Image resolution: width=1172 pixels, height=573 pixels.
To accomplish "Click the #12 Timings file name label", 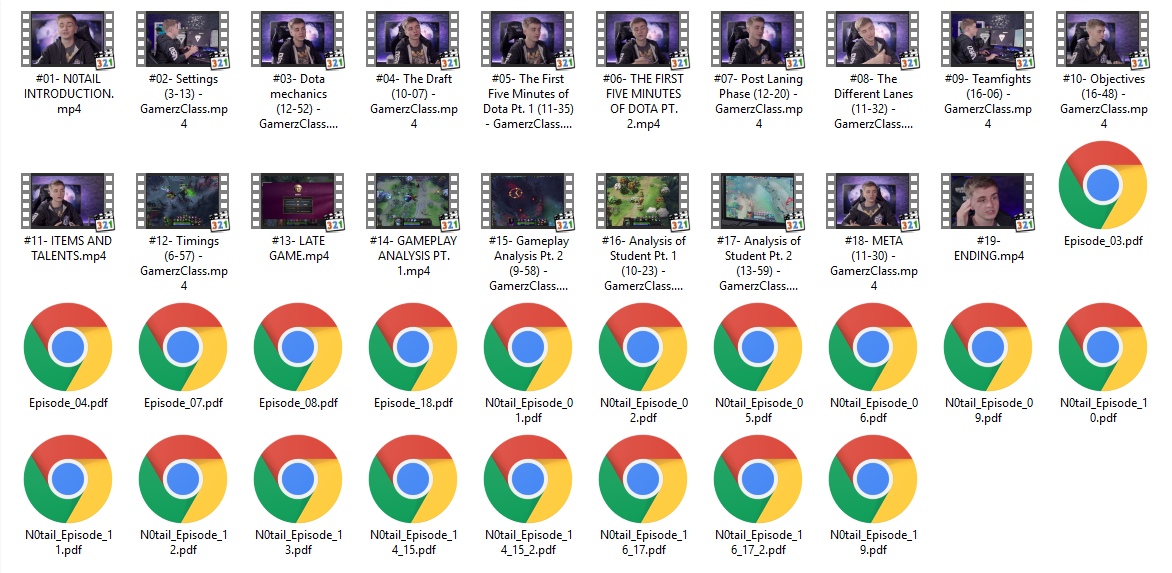I will [183, 264].
